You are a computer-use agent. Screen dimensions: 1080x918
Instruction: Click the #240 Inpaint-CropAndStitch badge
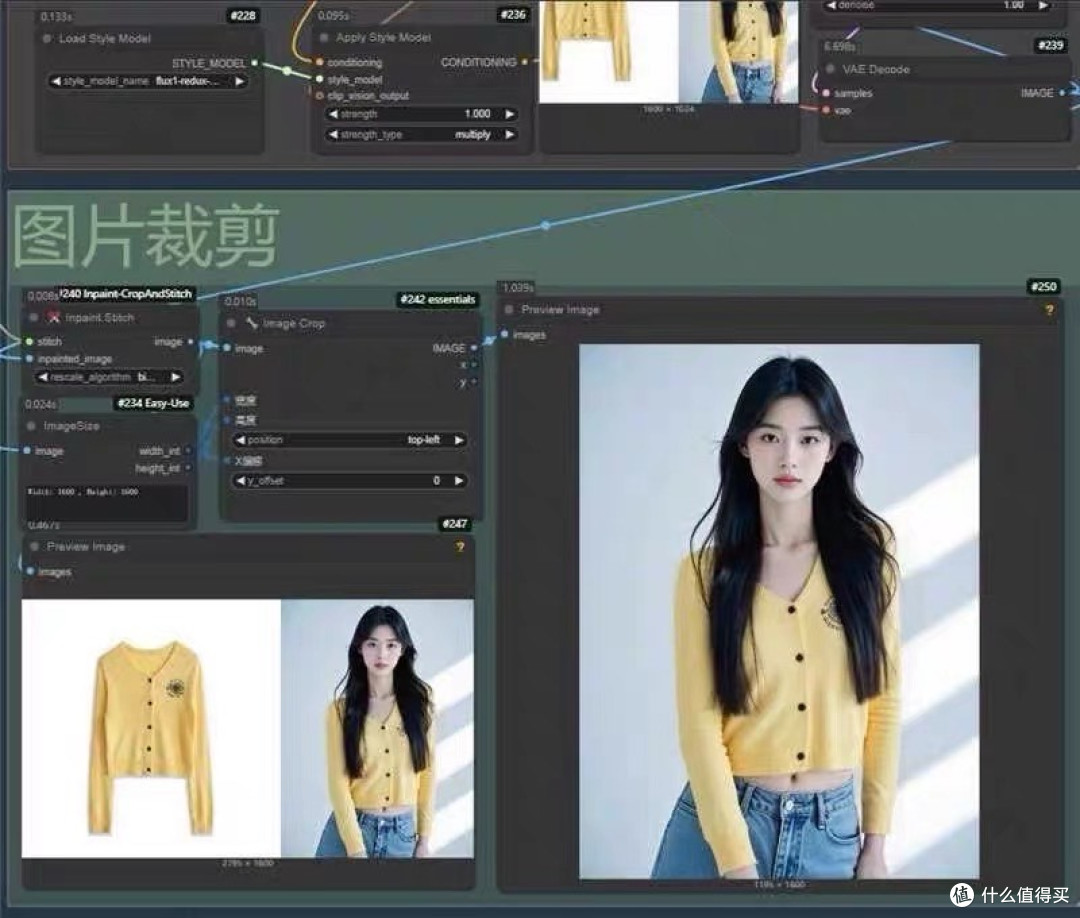(x=127, y=293)
